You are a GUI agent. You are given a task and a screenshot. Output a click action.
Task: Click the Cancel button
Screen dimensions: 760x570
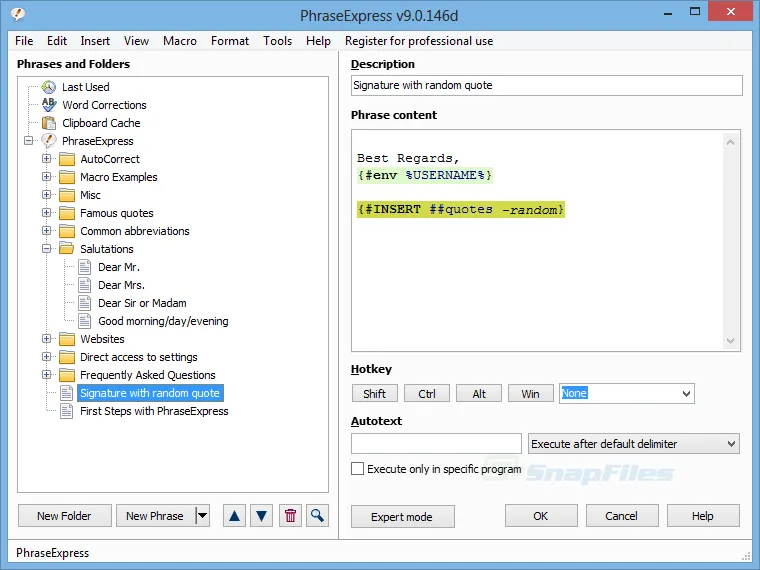click(x=622, y=516)
